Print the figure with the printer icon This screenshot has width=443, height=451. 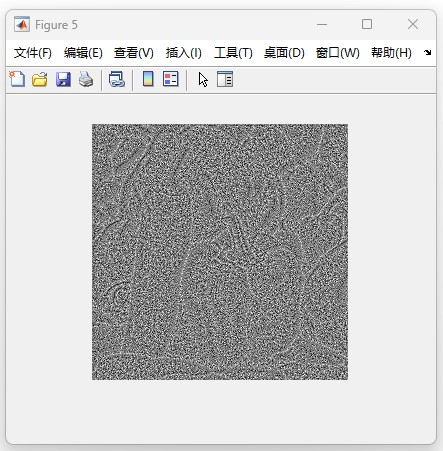tap(86, 79)
